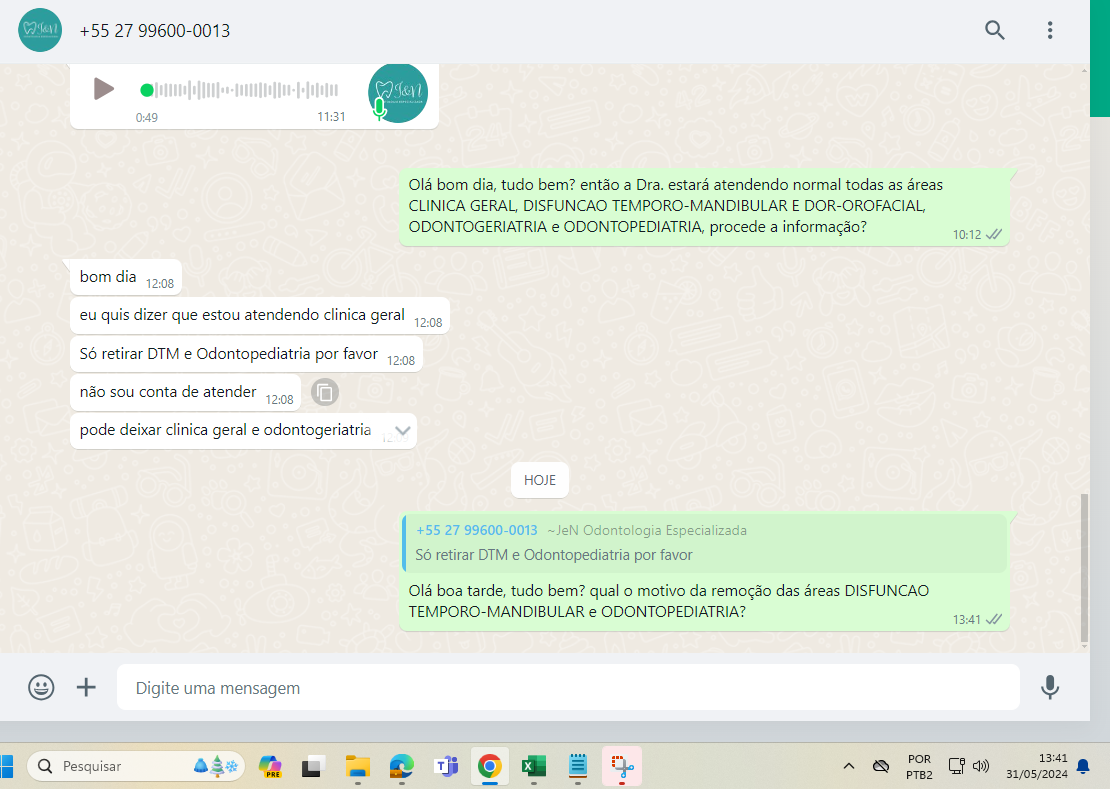1110x789 pixels.
Task: Select the sent message timestamped 10:12
Action: (x=704, y=207)
